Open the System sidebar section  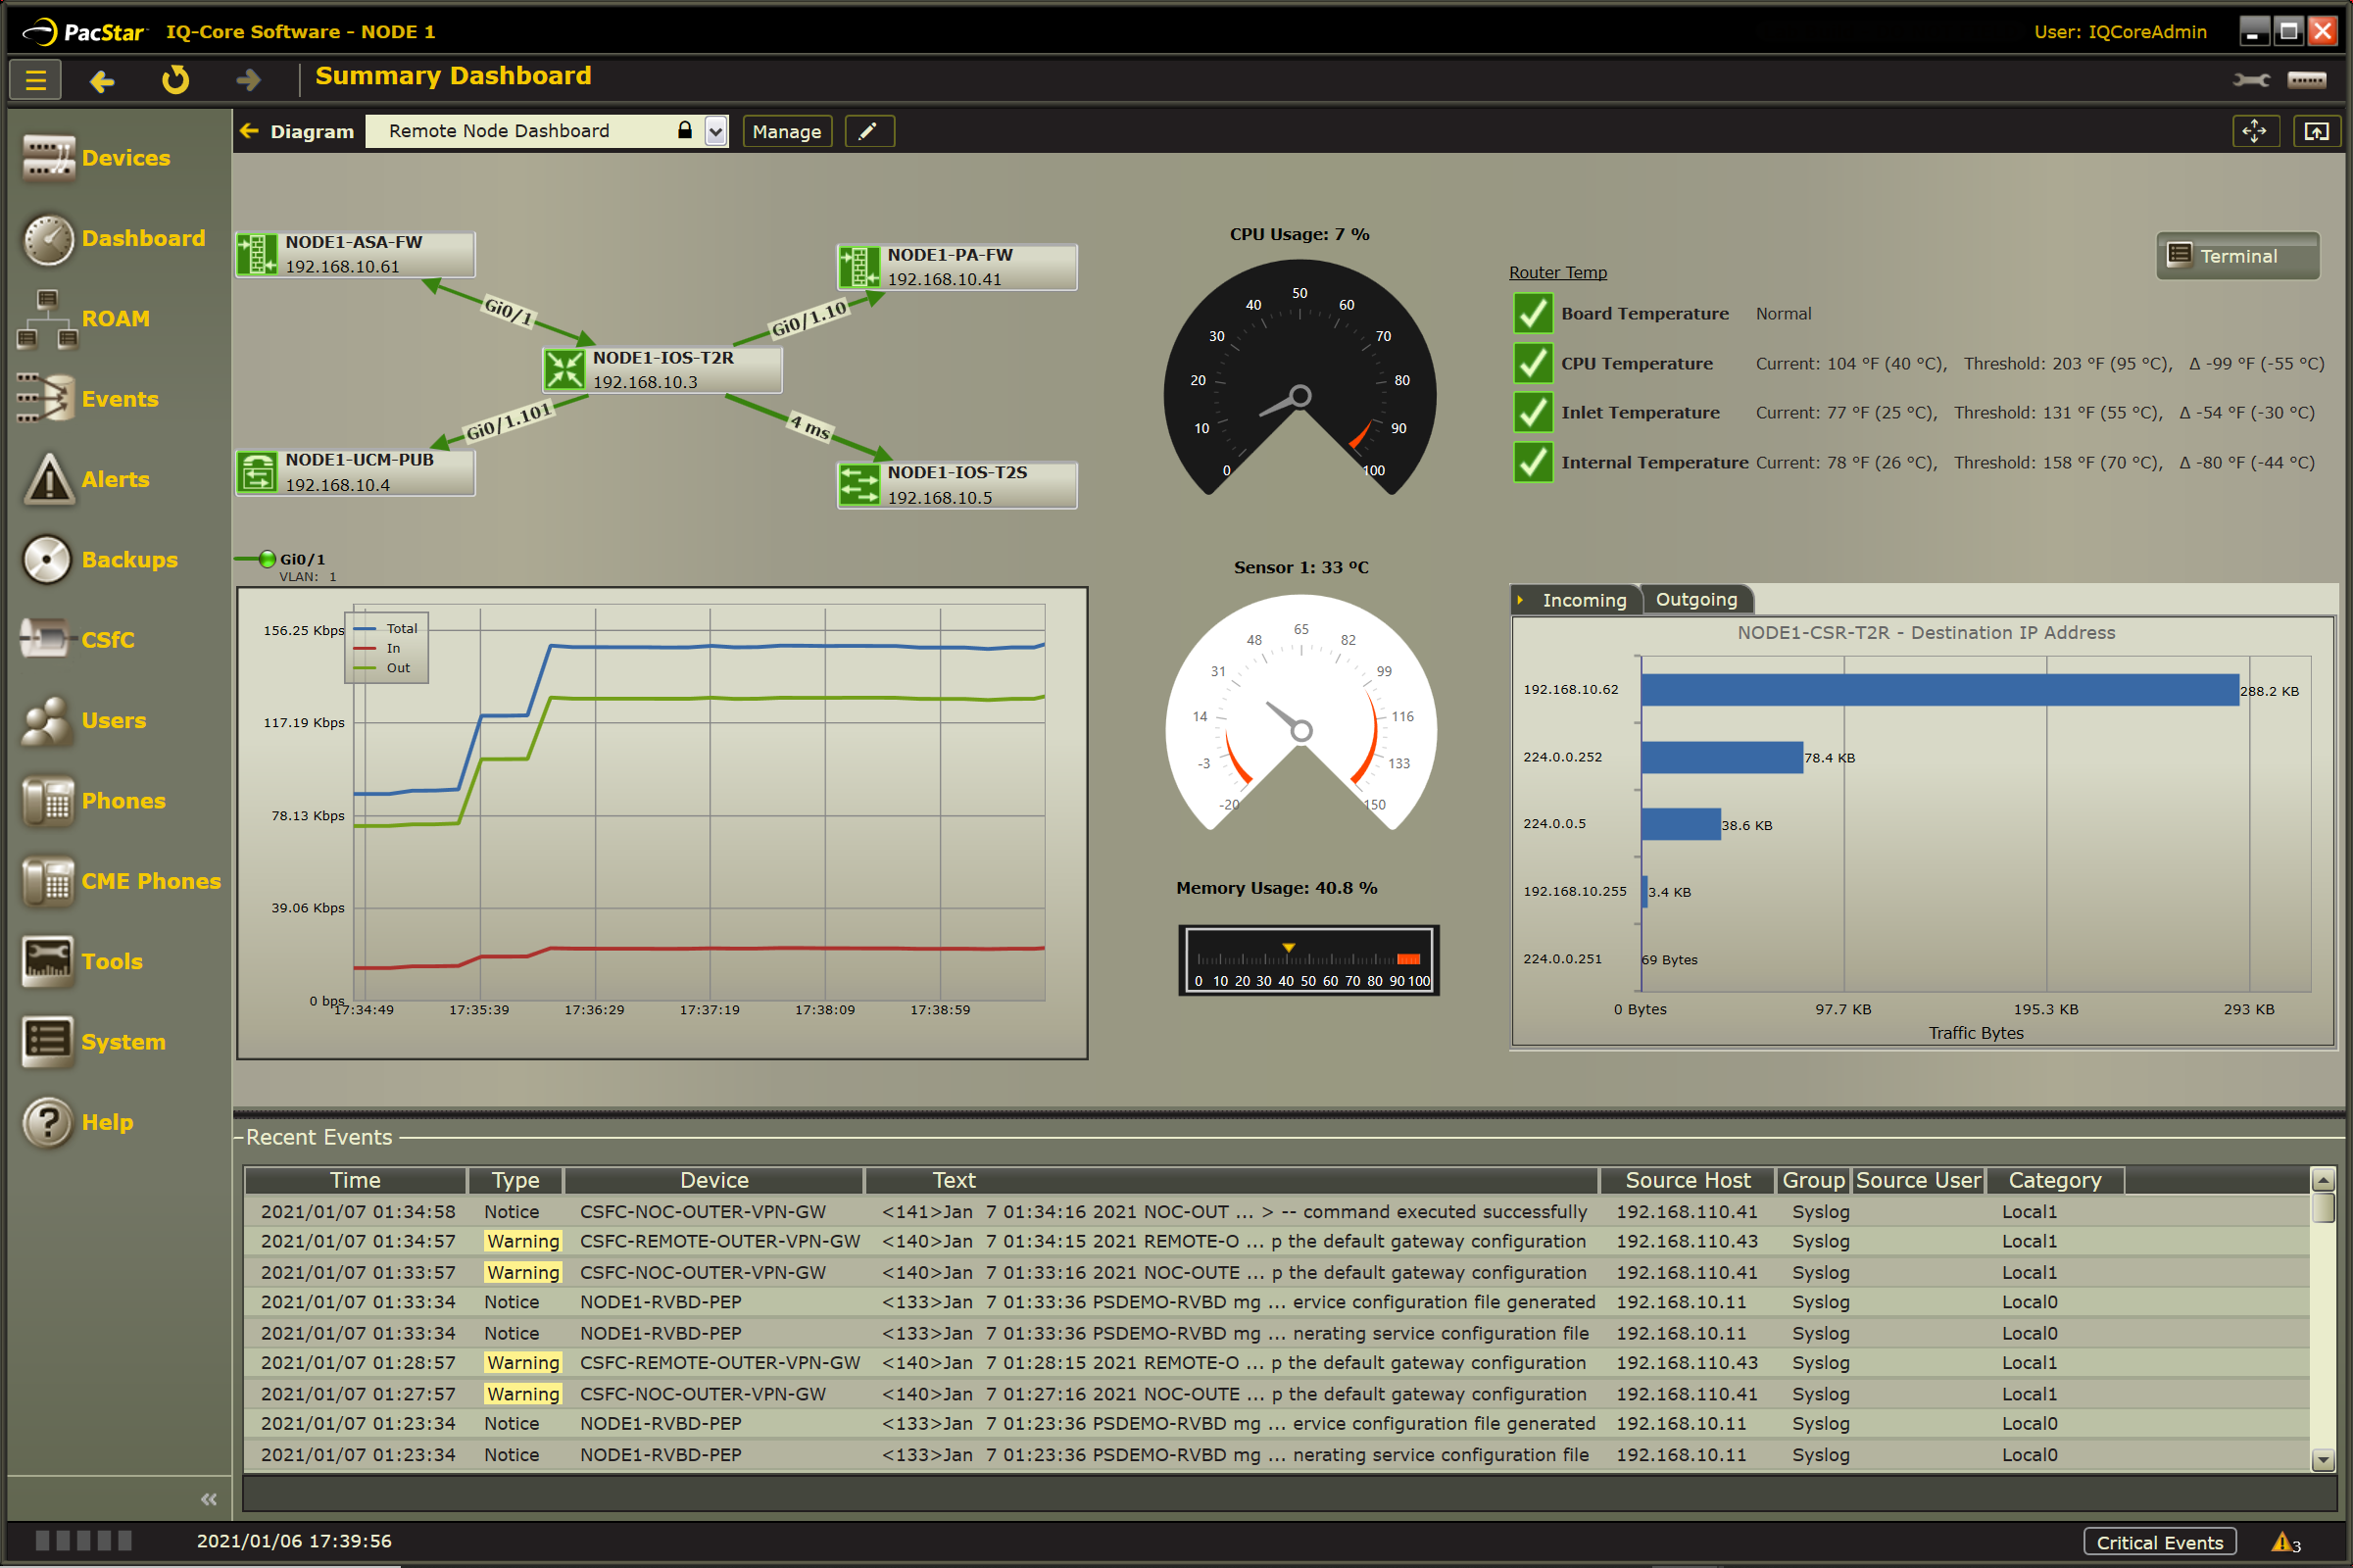click(x=94, y=1042)
